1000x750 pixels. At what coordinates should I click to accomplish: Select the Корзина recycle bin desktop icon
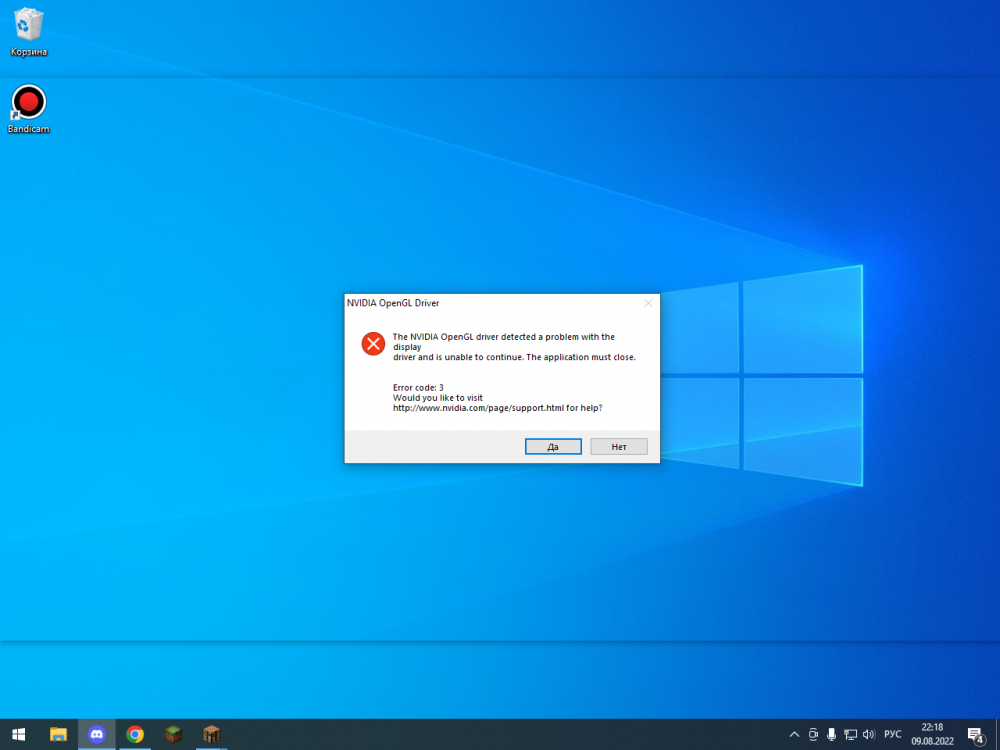[29, 31]
